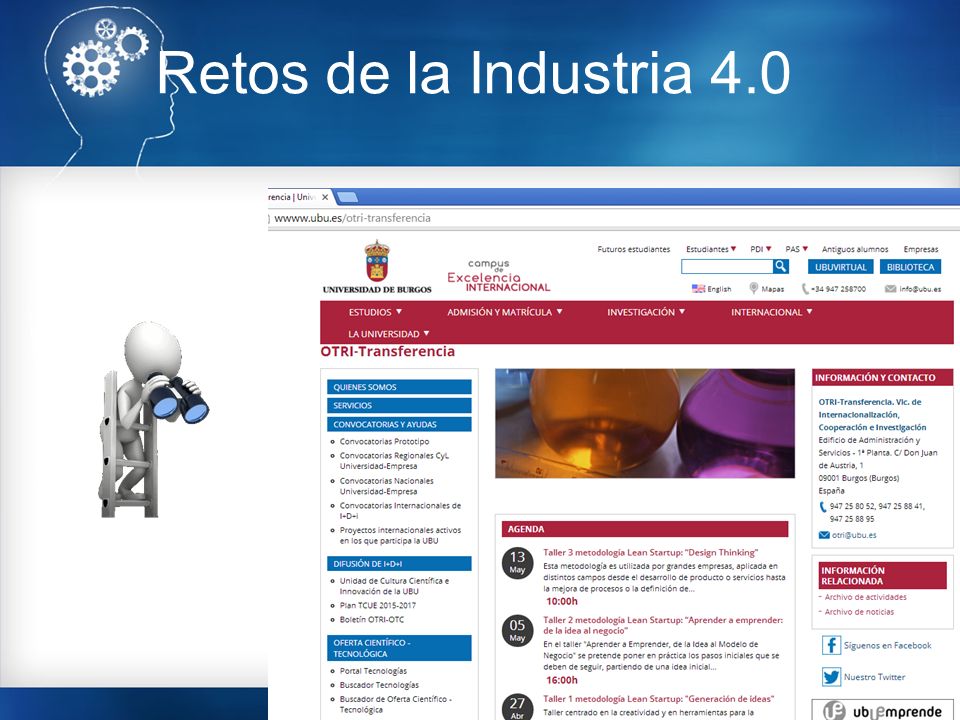This screenshot has height=720, width=960.
Task: Click OTRI-Transferencia. Vic. de Internacionalización contact link
Action: 872,414
